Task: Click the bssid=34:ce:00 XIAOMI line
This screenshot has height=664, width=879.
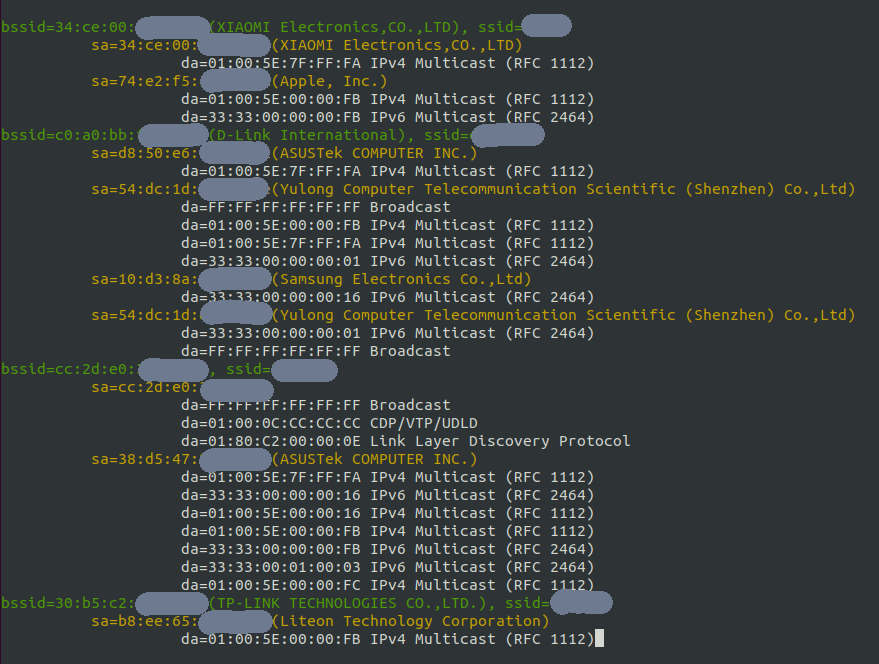Action: pos(286,26)
